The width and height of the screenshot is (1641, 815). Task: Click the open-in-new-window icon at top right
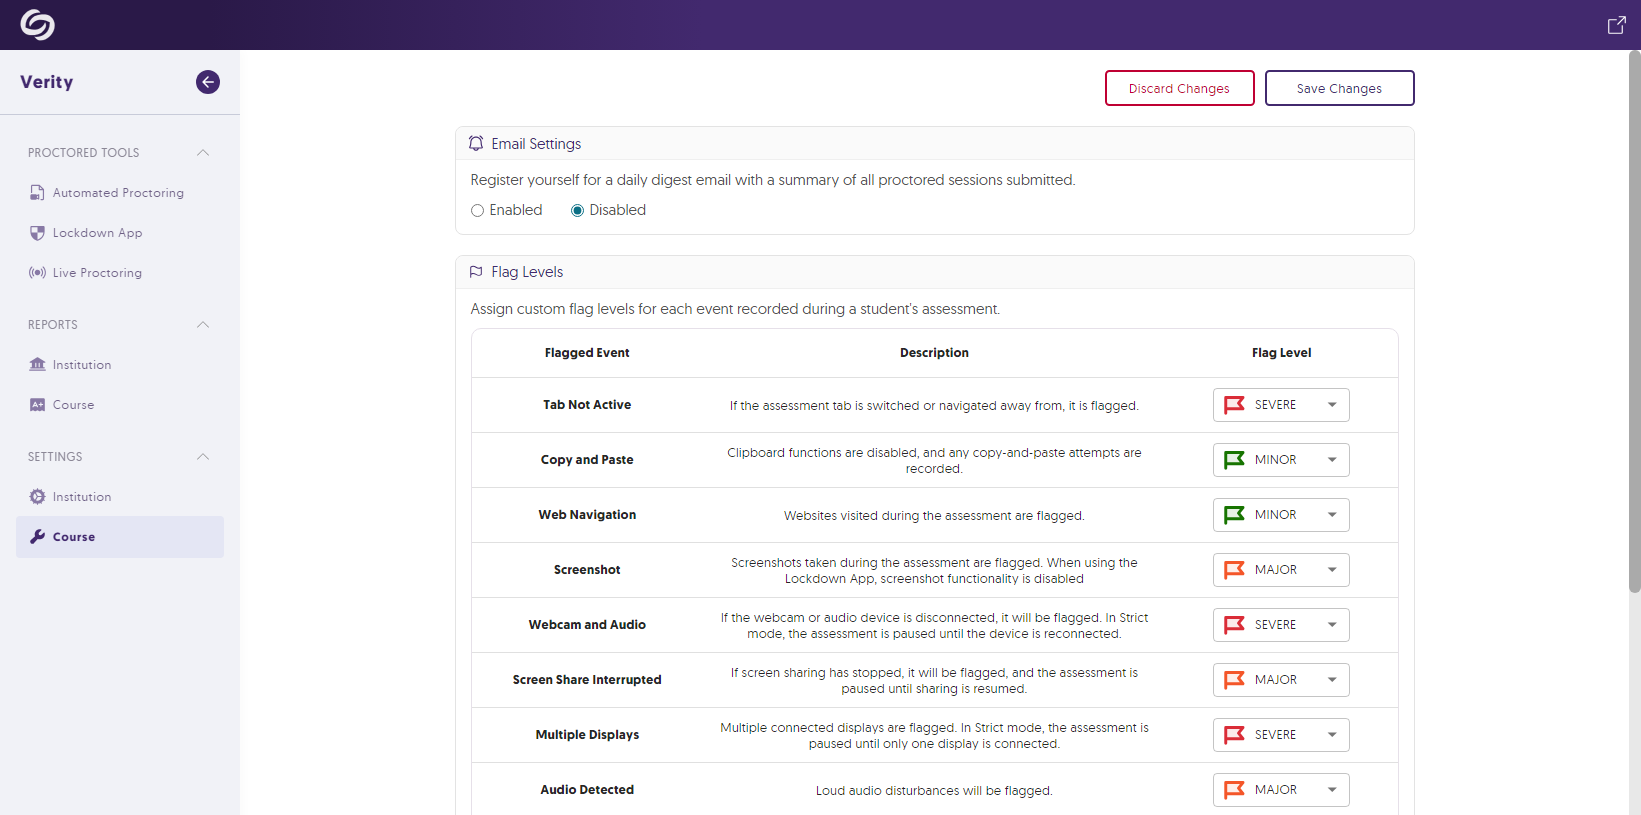pos(1616,25)
